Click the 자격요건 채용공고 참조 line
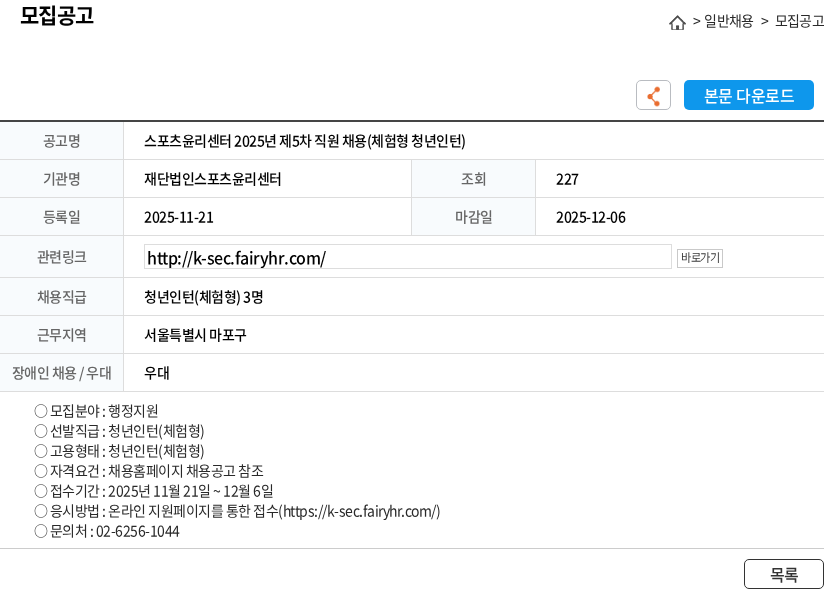The height and width of the screenshot is (589, 824). [149, 471]
